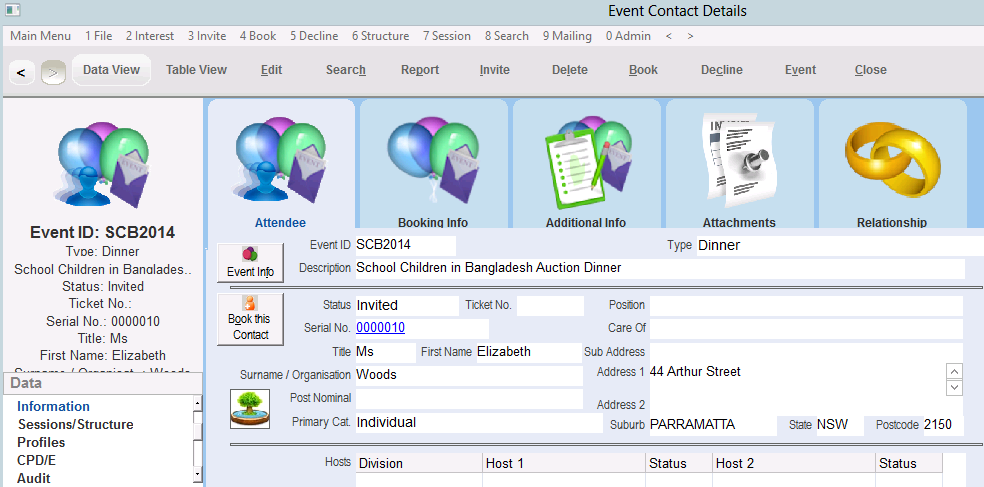The height and width of the screenshot is (487, 984).
Task: Click the tree icon beside Surname
Action: pyautogui.click(x=250, y=409)
